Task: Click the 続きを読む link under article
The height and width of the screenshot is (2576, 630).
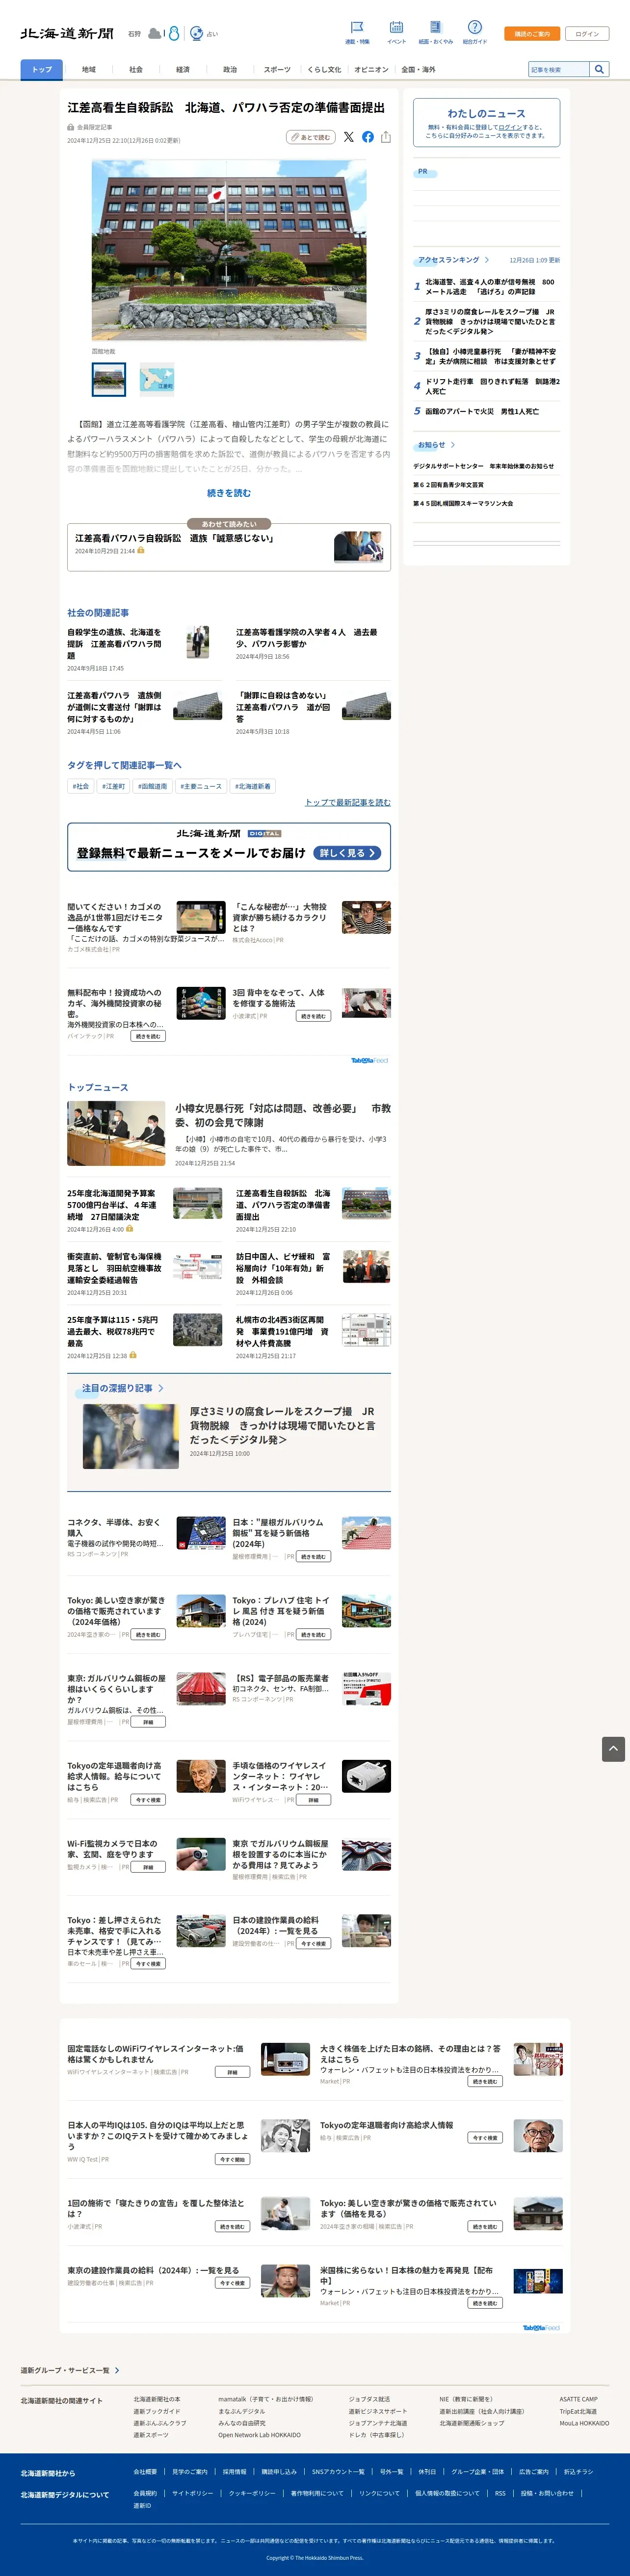Action: 229,493
